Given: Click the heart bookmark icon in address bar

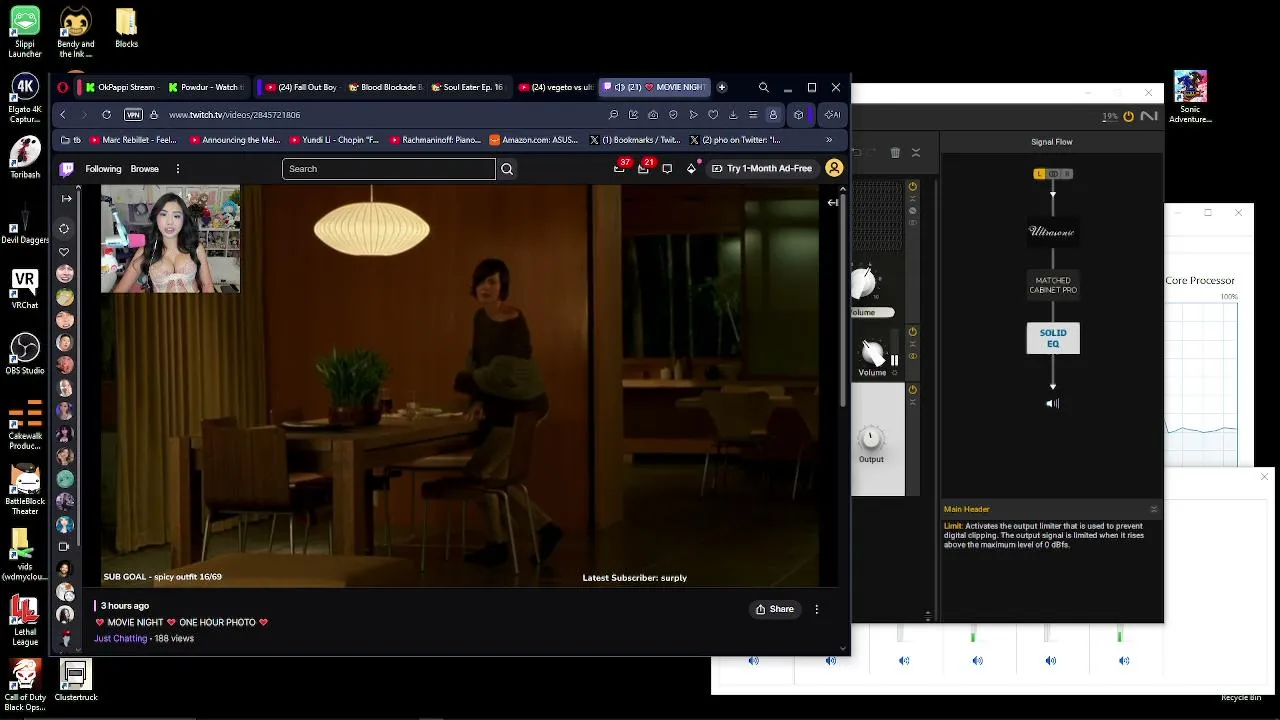Looking at the screenshot, I should click(713, 115).
